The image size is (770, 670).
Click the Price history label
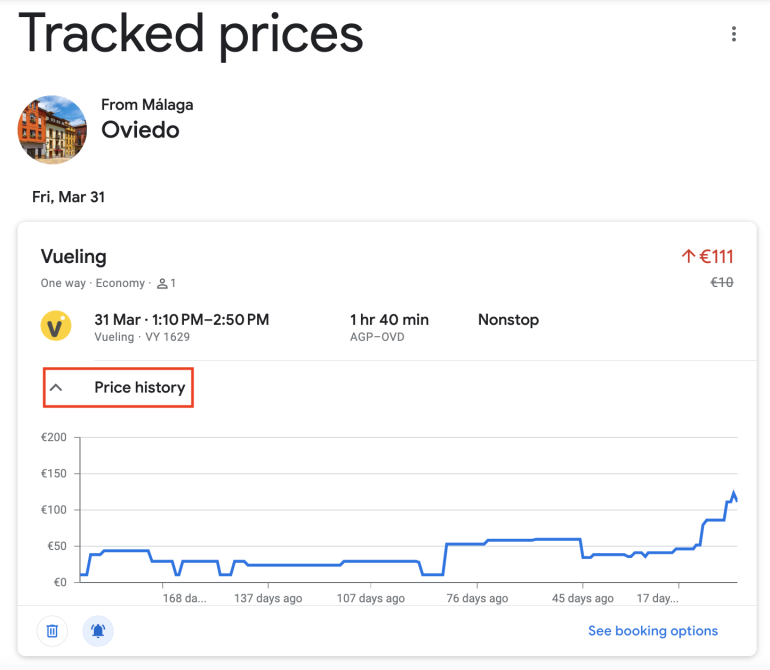139,387
